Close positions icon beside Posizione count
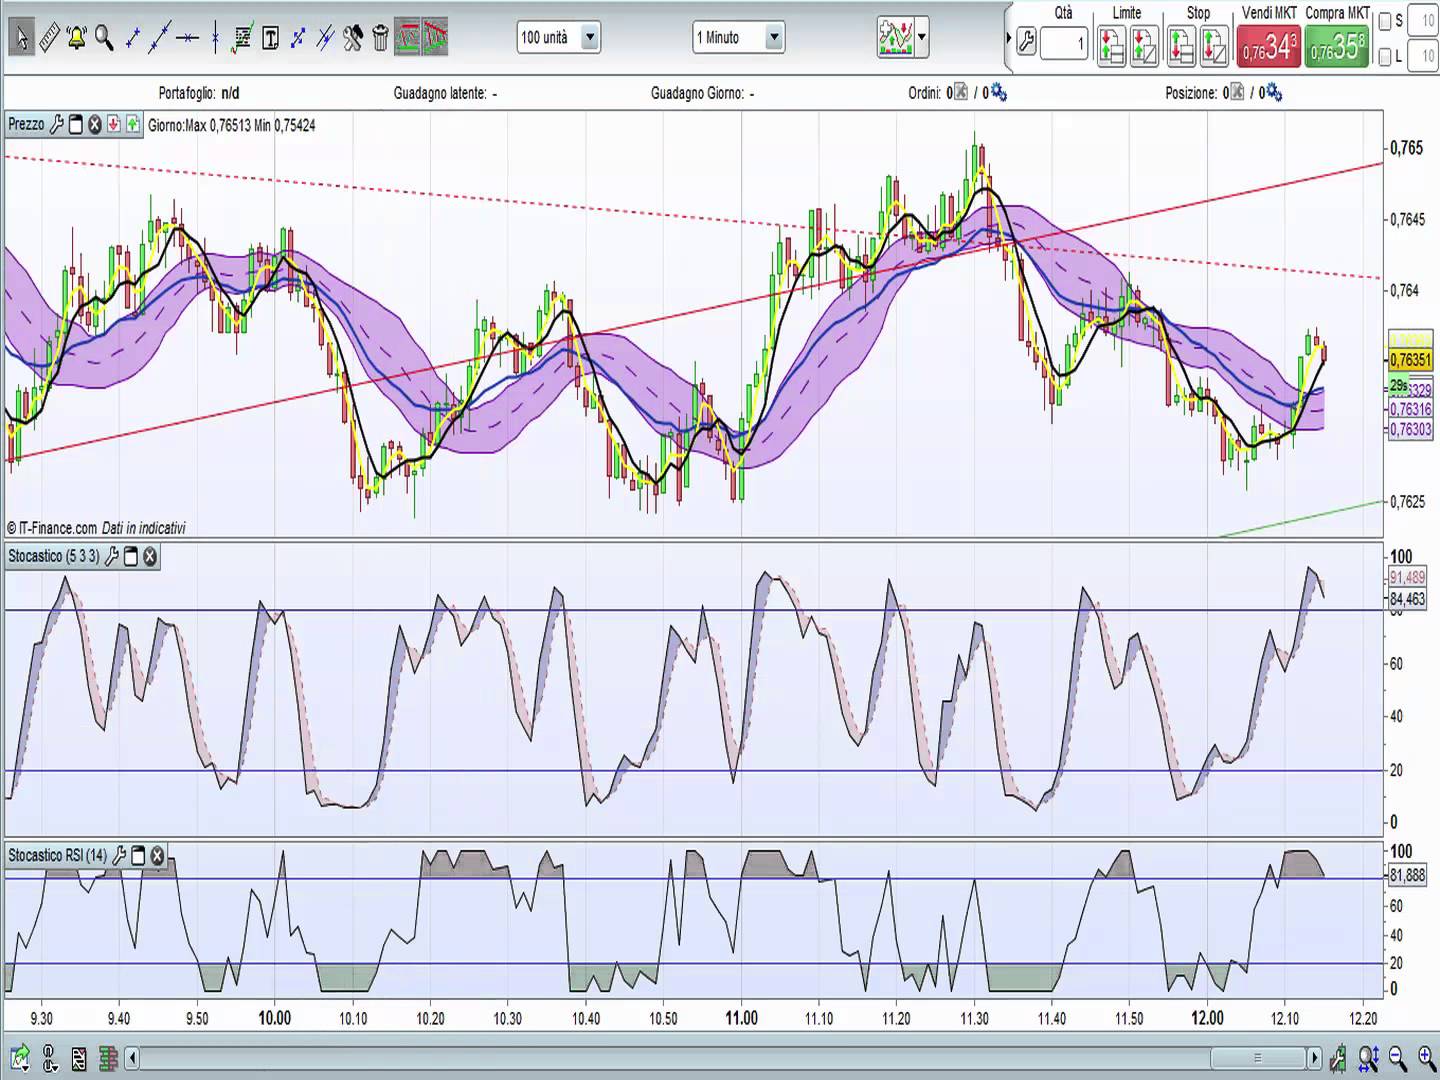Viewport: 1440px width, 1080px height. coord(1237,93)
